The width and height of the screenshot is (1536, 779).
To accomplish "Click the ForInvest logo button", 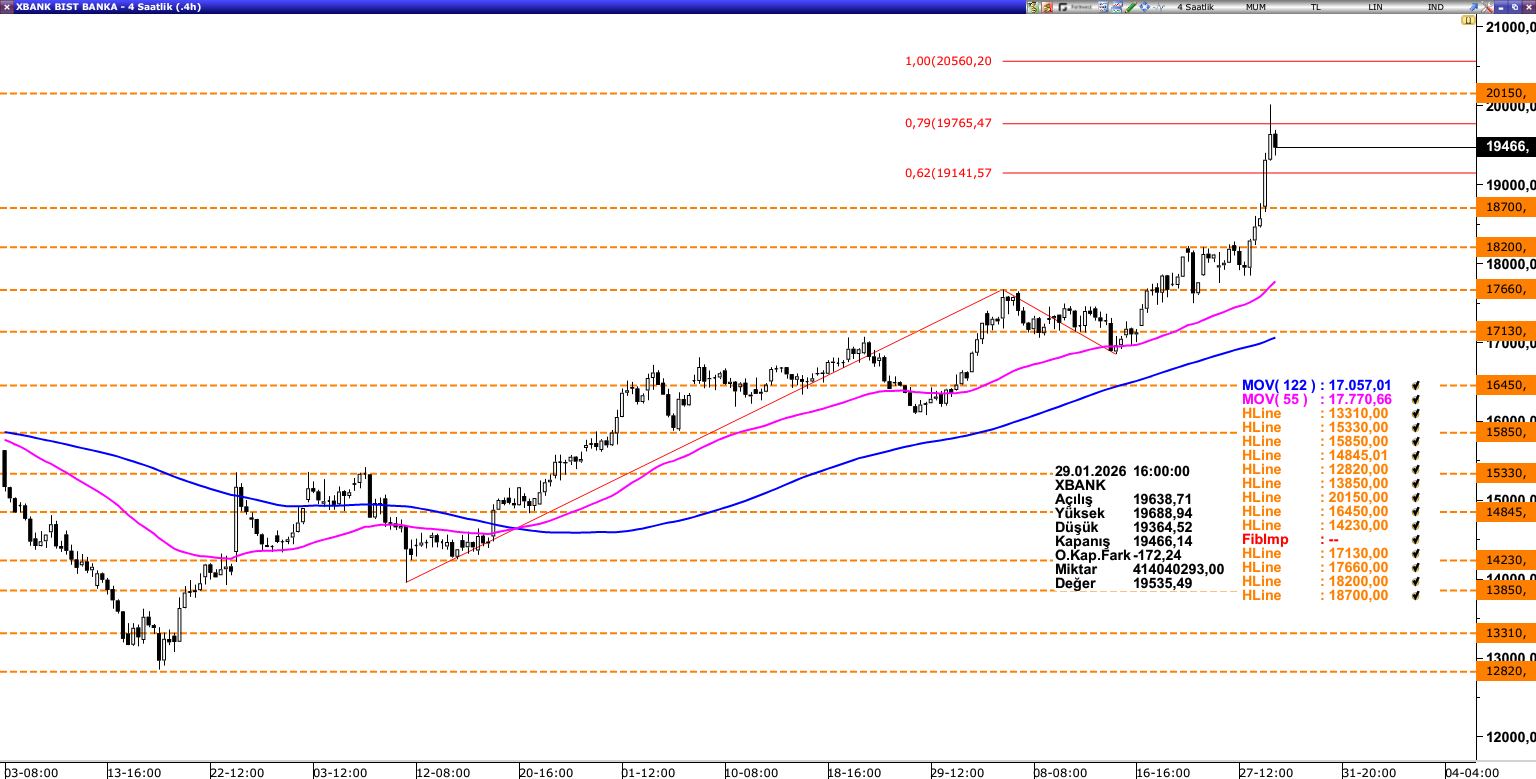I will click(1075, 7).
